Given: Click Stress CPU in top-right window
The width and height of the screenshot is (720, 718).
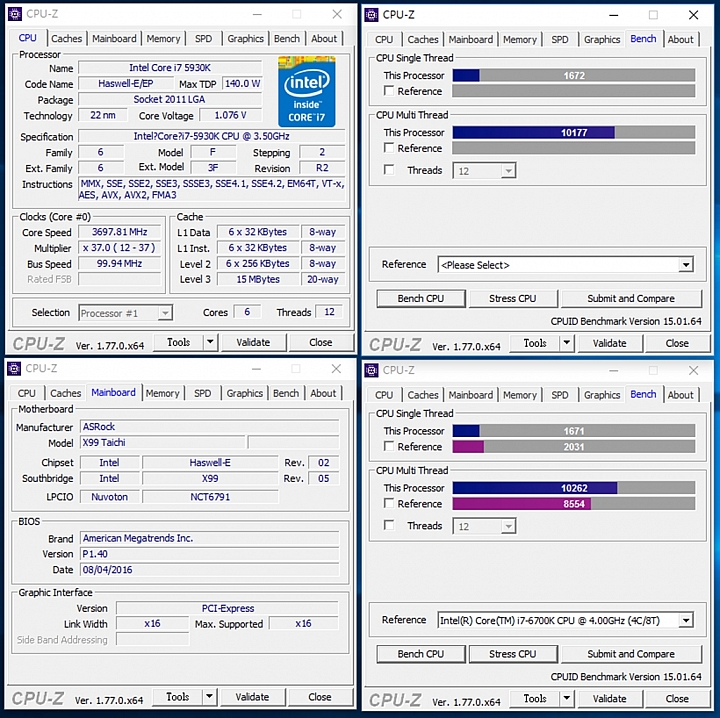Looking at the screenshot, I should (x=512, y=298).
